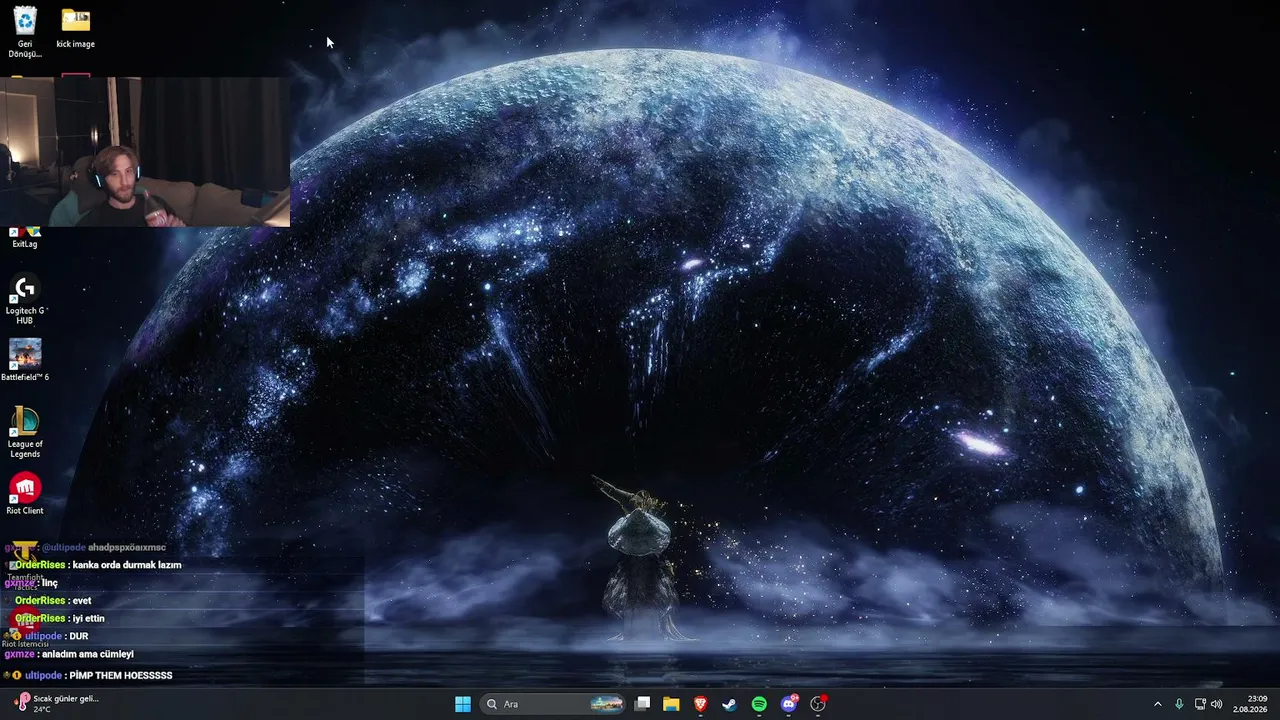Open Spotify from the taskbar
The width and height of the screenshot is (1280, 720).
point(759,704)
